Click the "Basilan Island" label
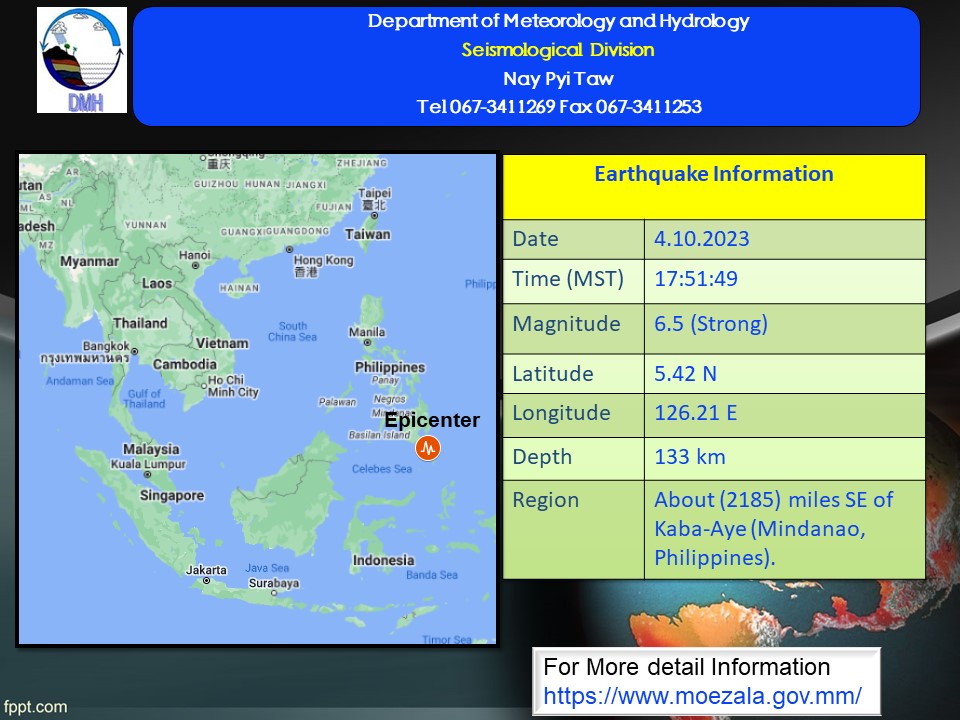 pos(379,435)
